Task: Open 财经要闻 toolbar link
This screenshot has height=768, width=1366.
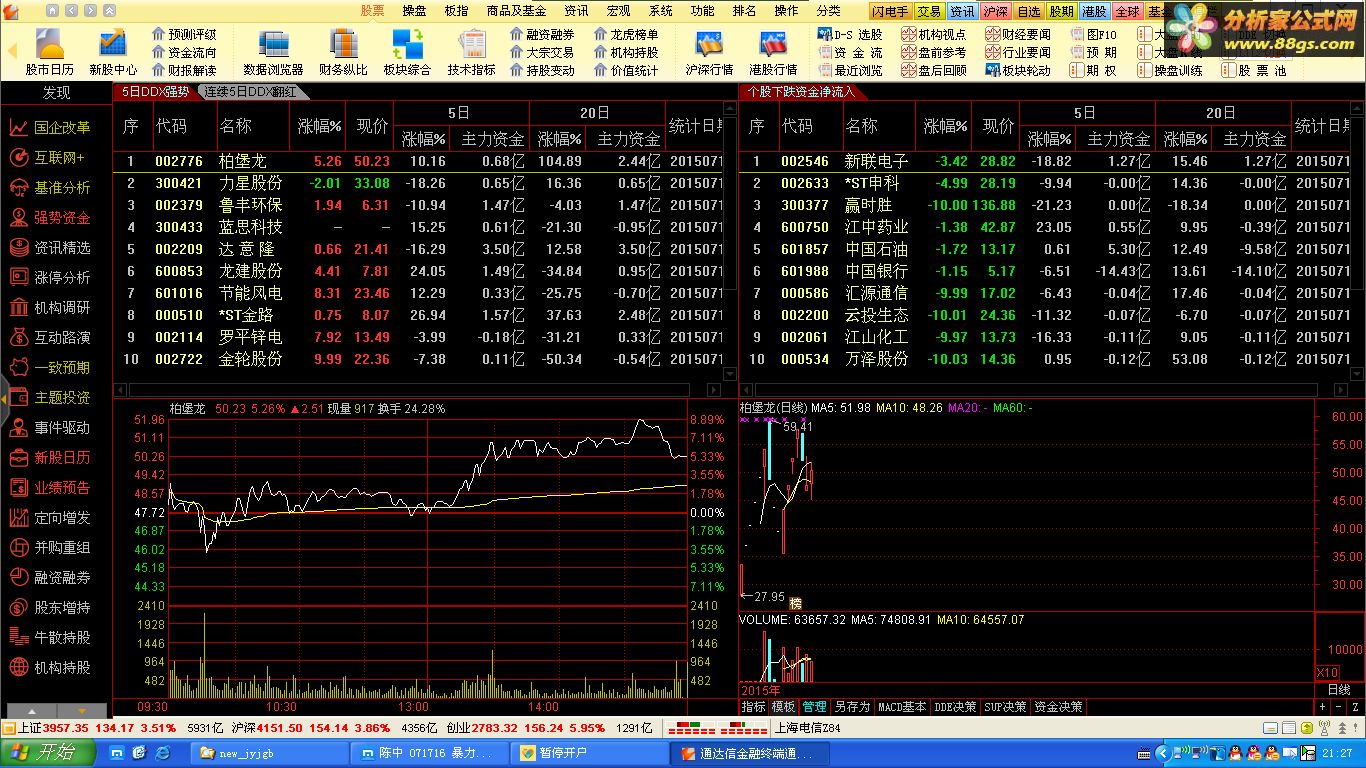Action: pyautogui.click(x=1018, y=34)
